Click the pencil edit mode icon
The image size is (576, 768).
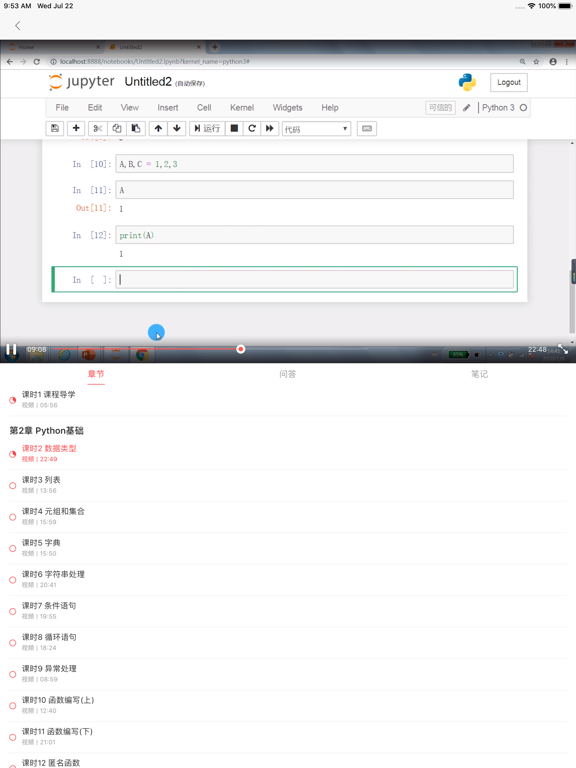pos(466,108)
